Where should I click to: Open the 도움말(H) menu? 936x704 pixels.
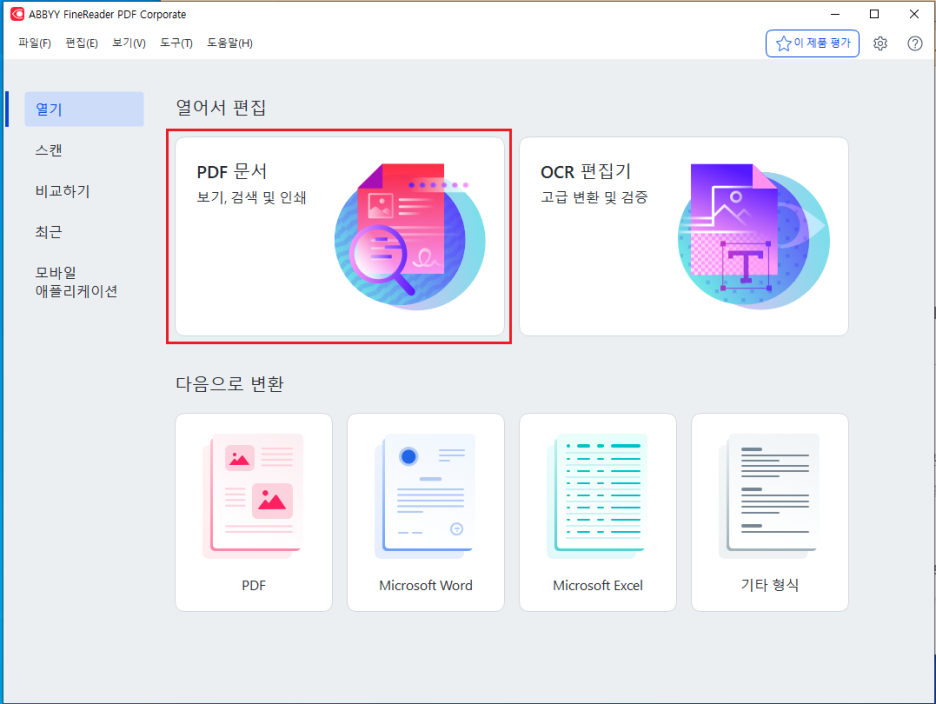coord(230,43)
